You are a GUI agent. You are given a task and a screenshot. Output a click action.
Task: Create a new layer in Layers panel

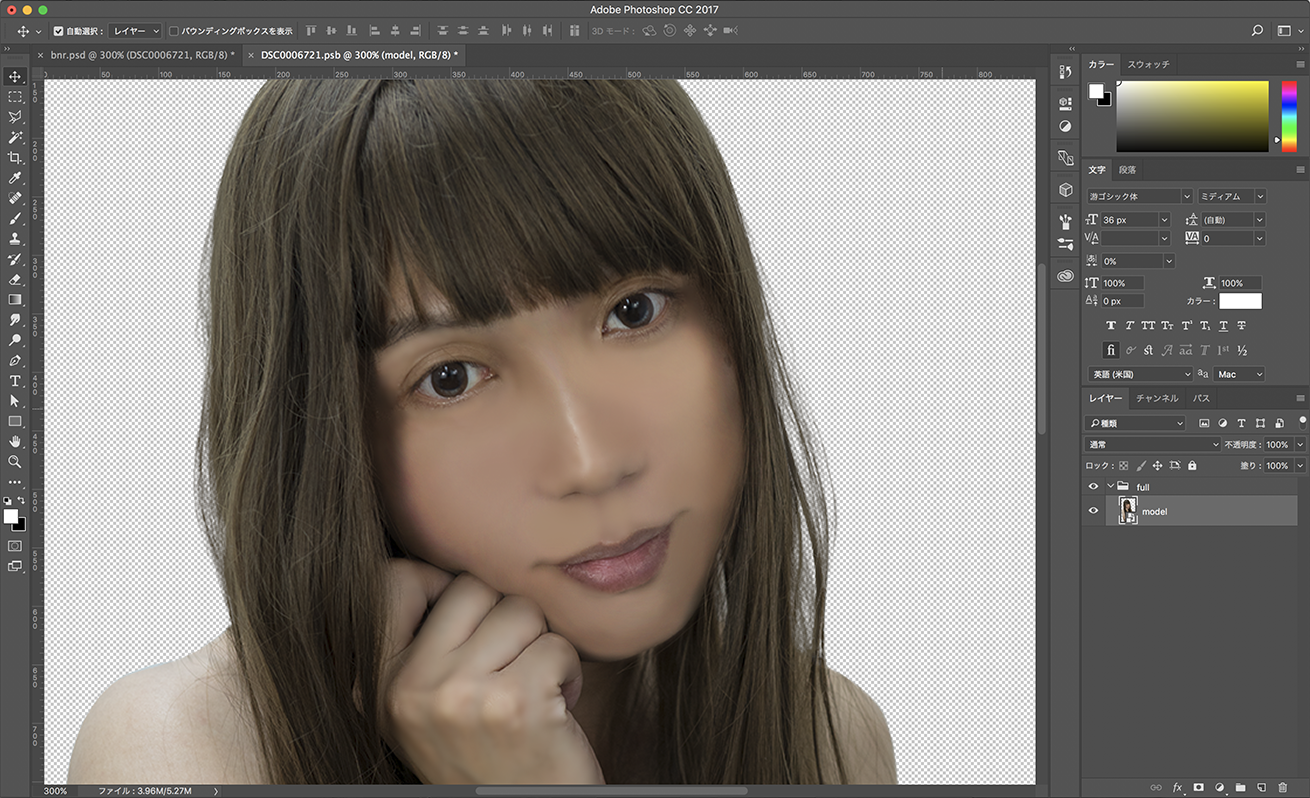[1261, 788]
